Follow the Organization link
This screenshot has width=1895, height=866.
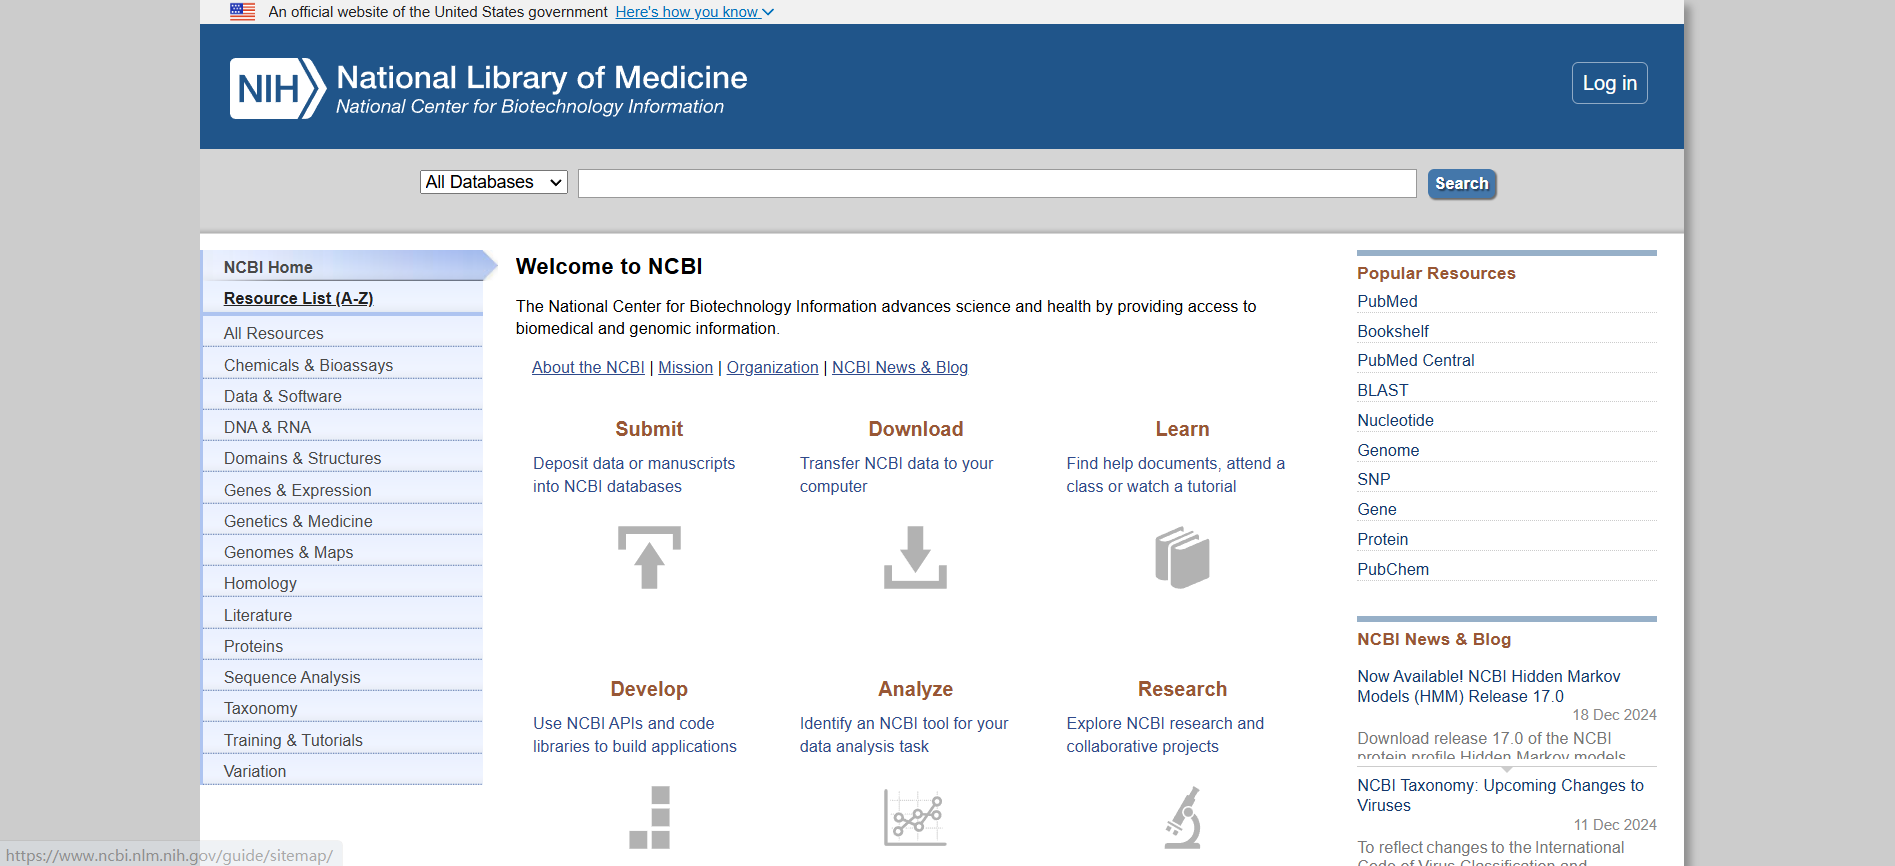tap(773, 367)
